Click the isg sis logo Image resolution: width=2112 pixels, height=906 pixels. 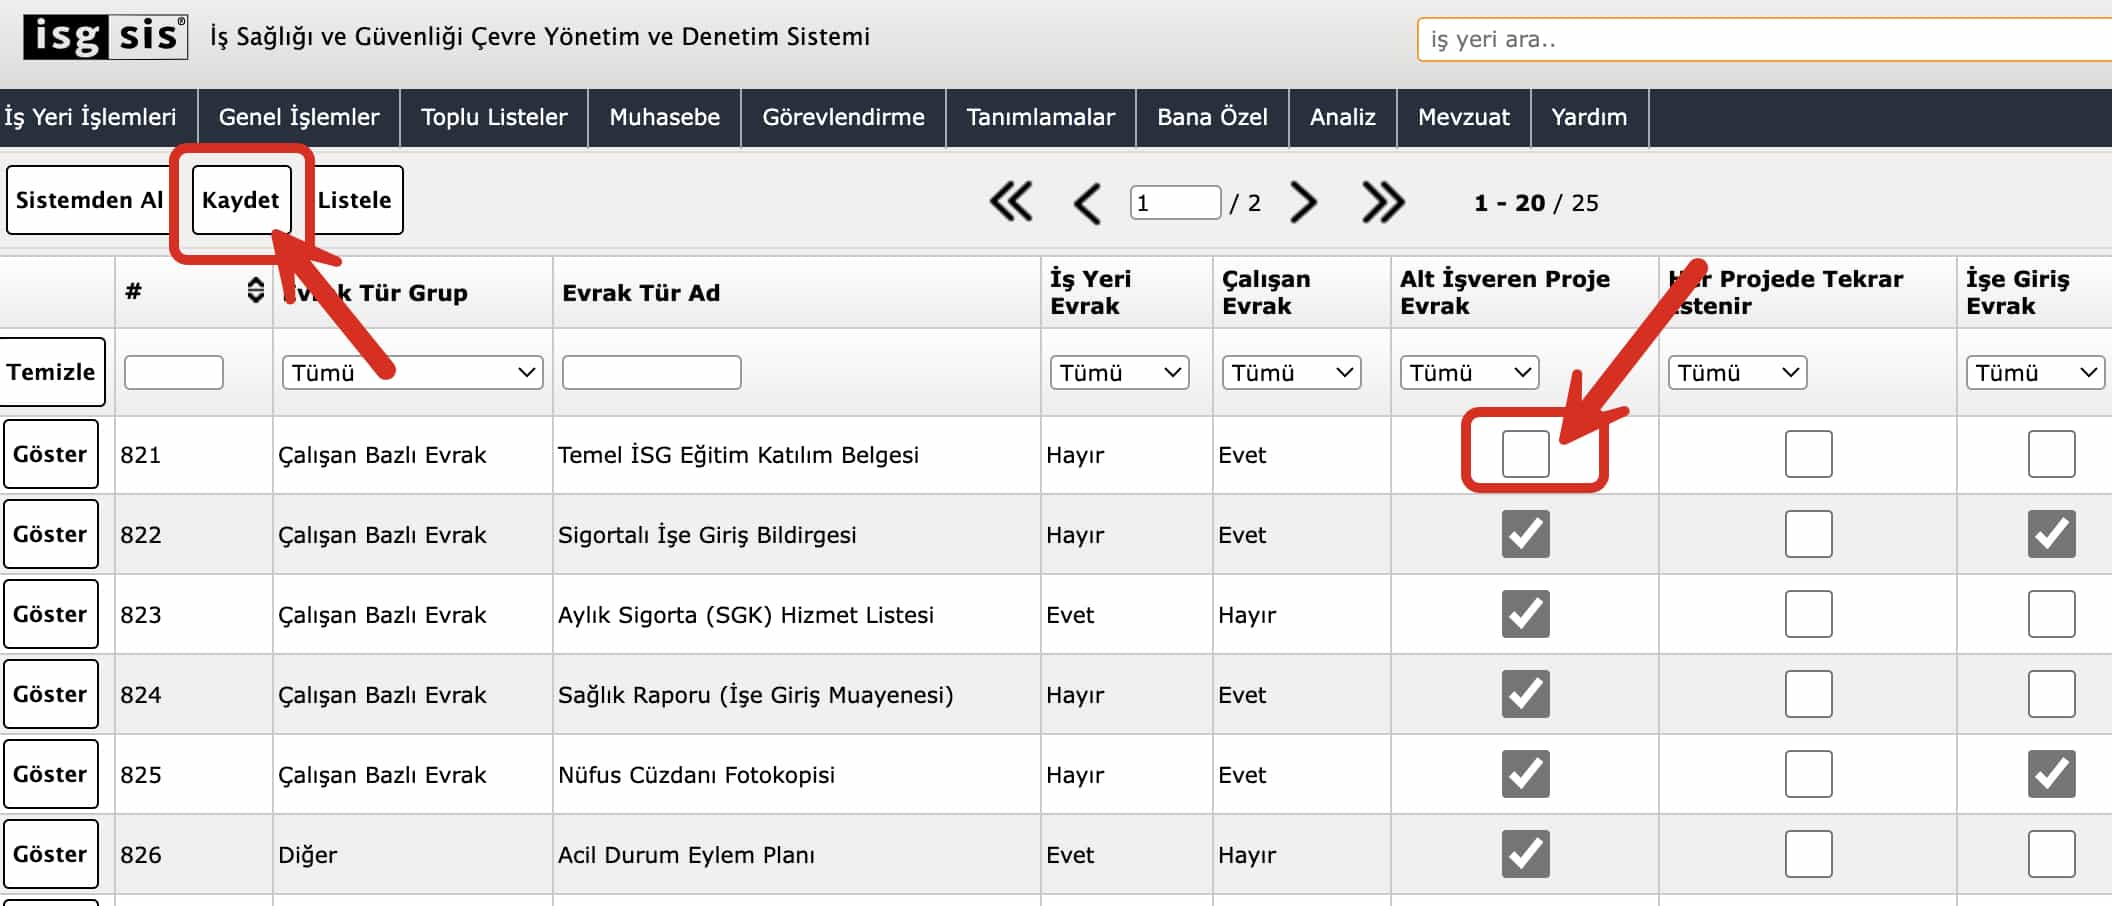pos(105,37)
